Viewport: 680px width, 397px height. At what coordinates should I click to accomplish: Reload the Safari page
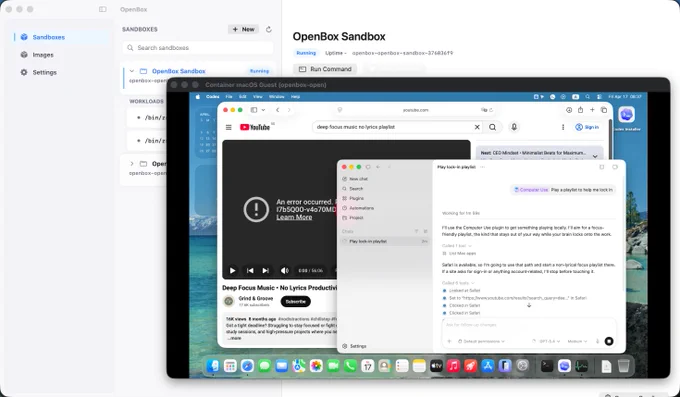[491, 110]
